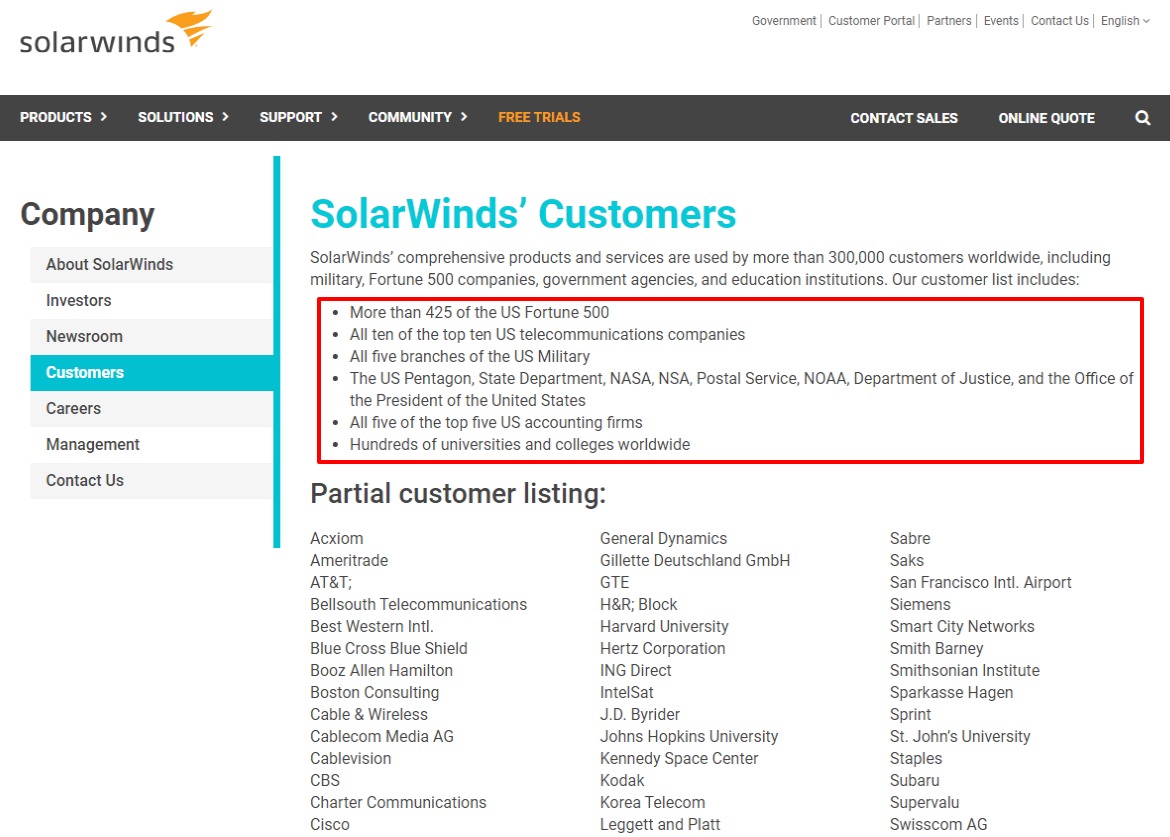Image resolution: width=1170 pixels, height=837 pixels.
Task: Click the Acxiom customer entry
Action: tap(337, 539)
